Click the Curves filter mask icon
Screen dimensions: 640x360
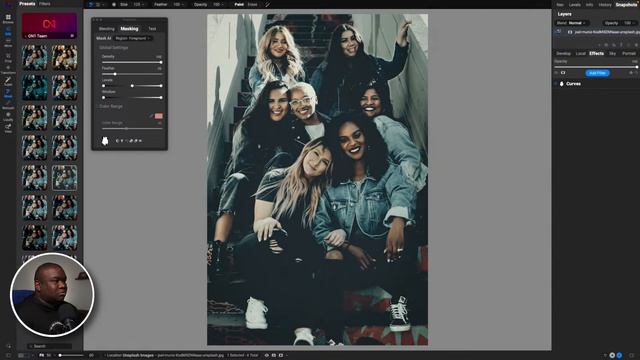[562, 84]
